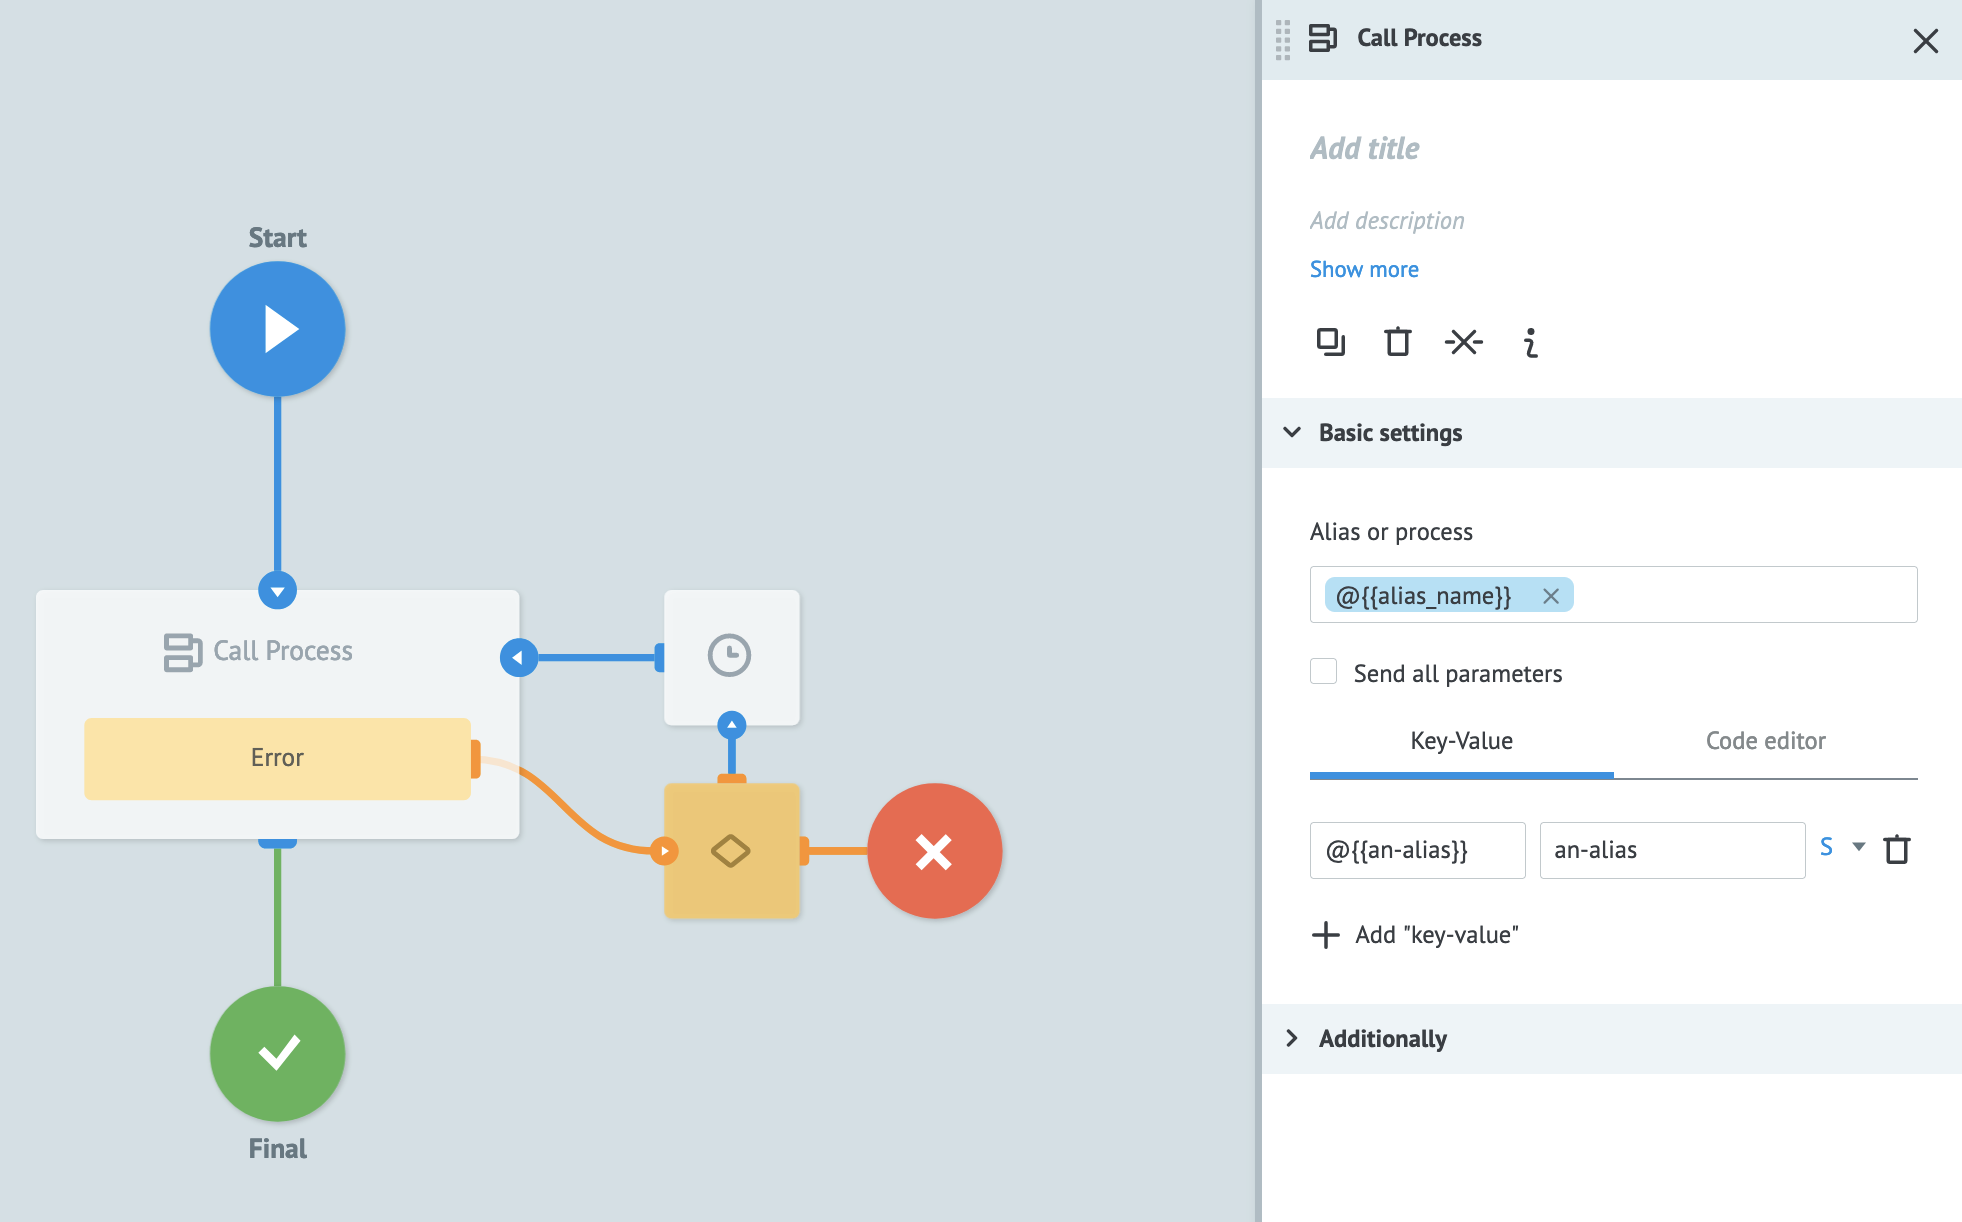Select the Key-Value tab
The image size is (1962, 1222).
click(1460, 740)
